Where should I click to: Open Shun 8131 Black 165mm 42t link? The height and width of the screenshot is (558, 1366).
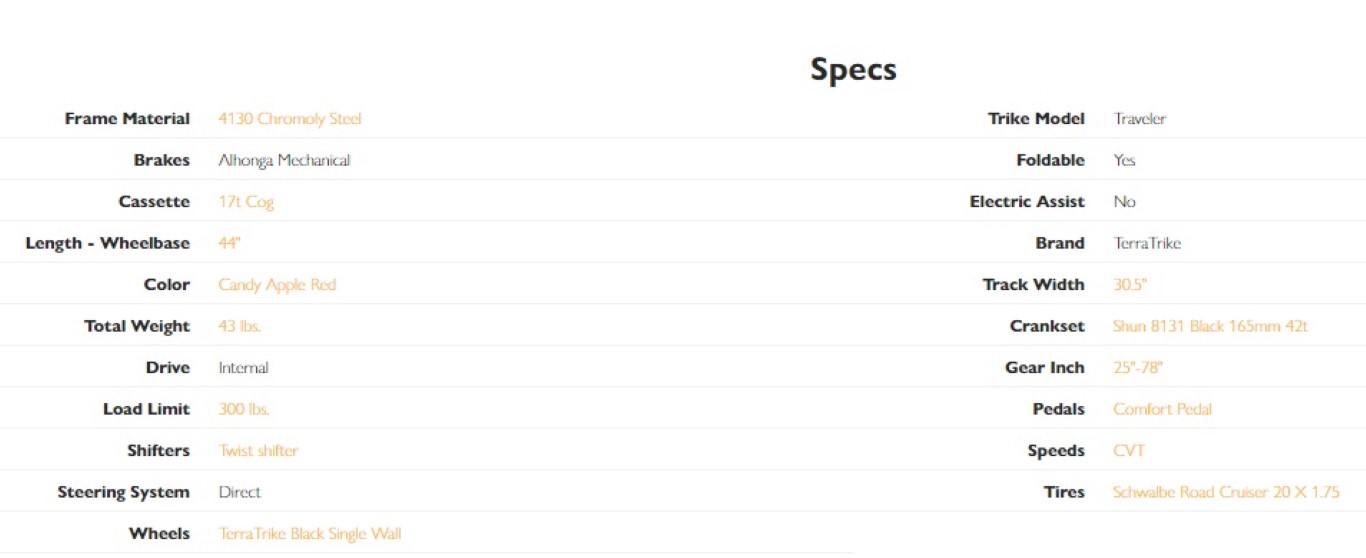click(1210, 327)
